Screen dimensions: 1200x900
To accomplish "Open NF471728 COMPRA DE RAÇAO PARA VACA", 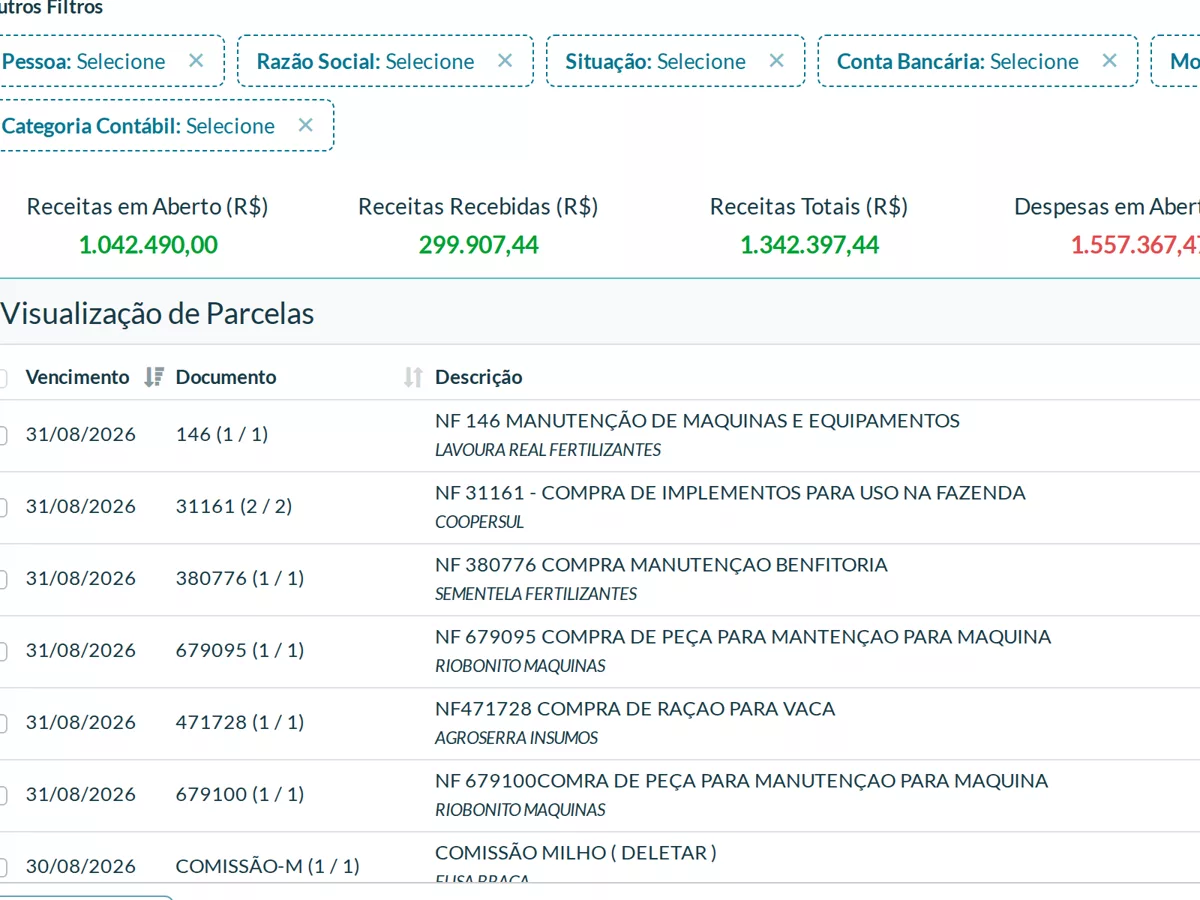I will tap(635, 709).
